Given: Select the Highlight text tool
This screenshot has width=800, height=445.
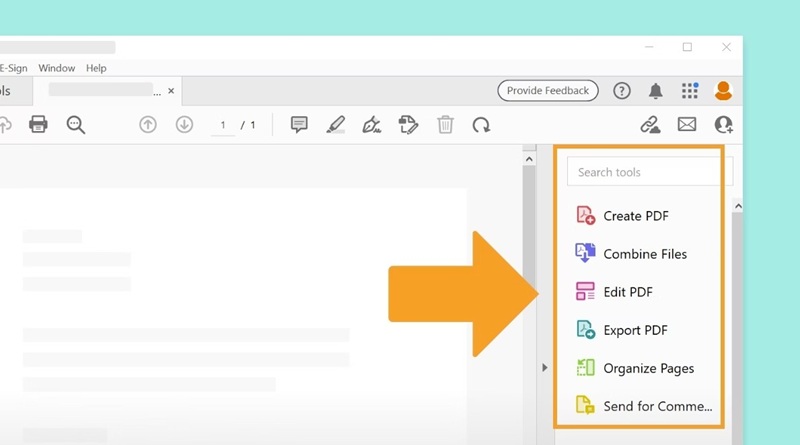Looking at the screenshot, I should 335,125.
